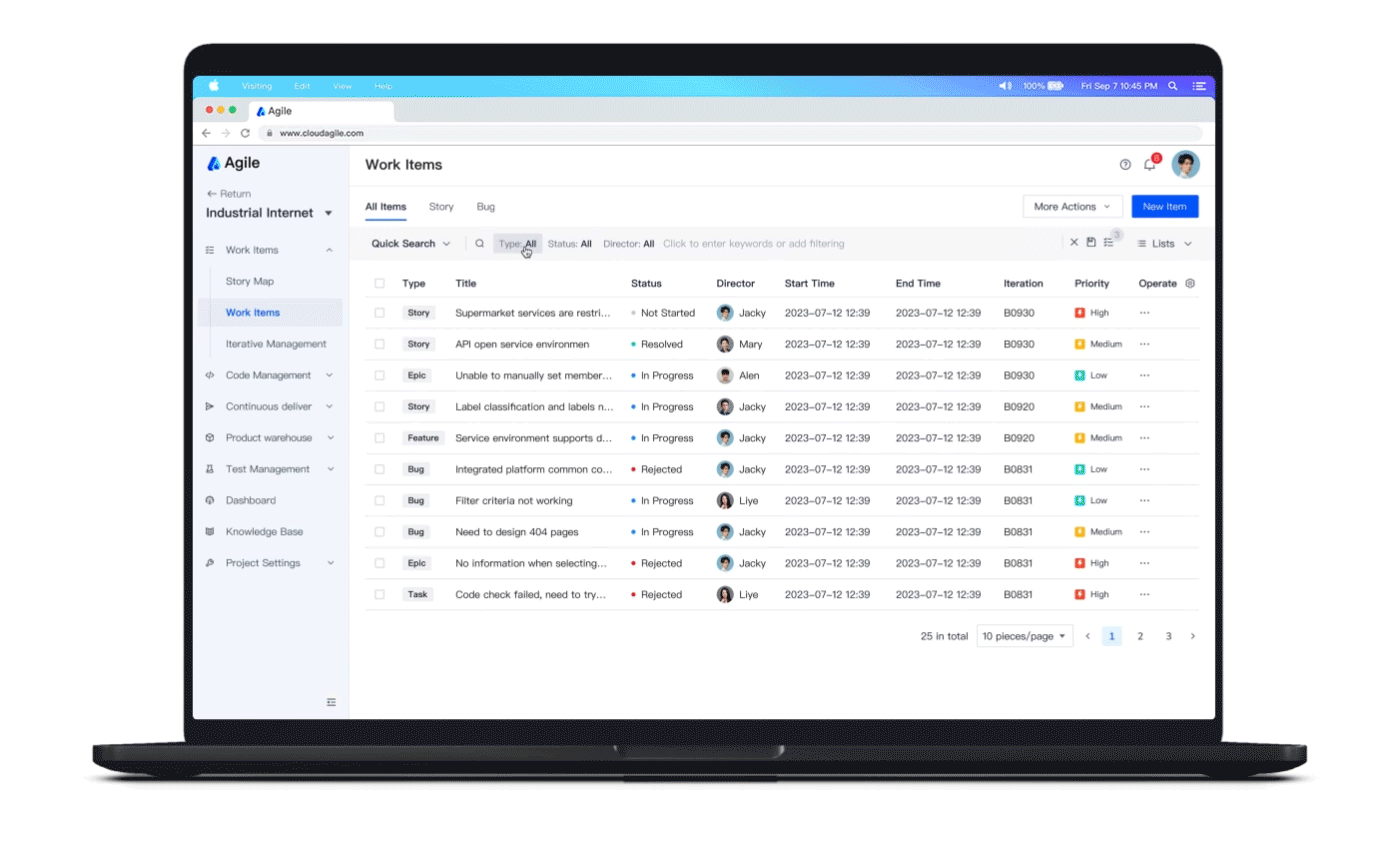Image resolution: width=1400 pixels, height=868 pixels.
Task: Open the Quick Search dropdown
Action: 411,243
